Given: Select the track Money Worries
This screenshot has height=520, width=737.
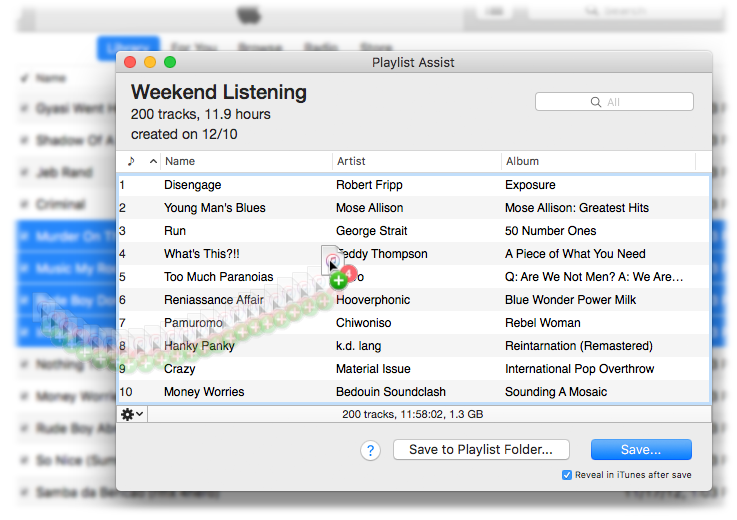Looking at the screenshot, I should point(204,392).
